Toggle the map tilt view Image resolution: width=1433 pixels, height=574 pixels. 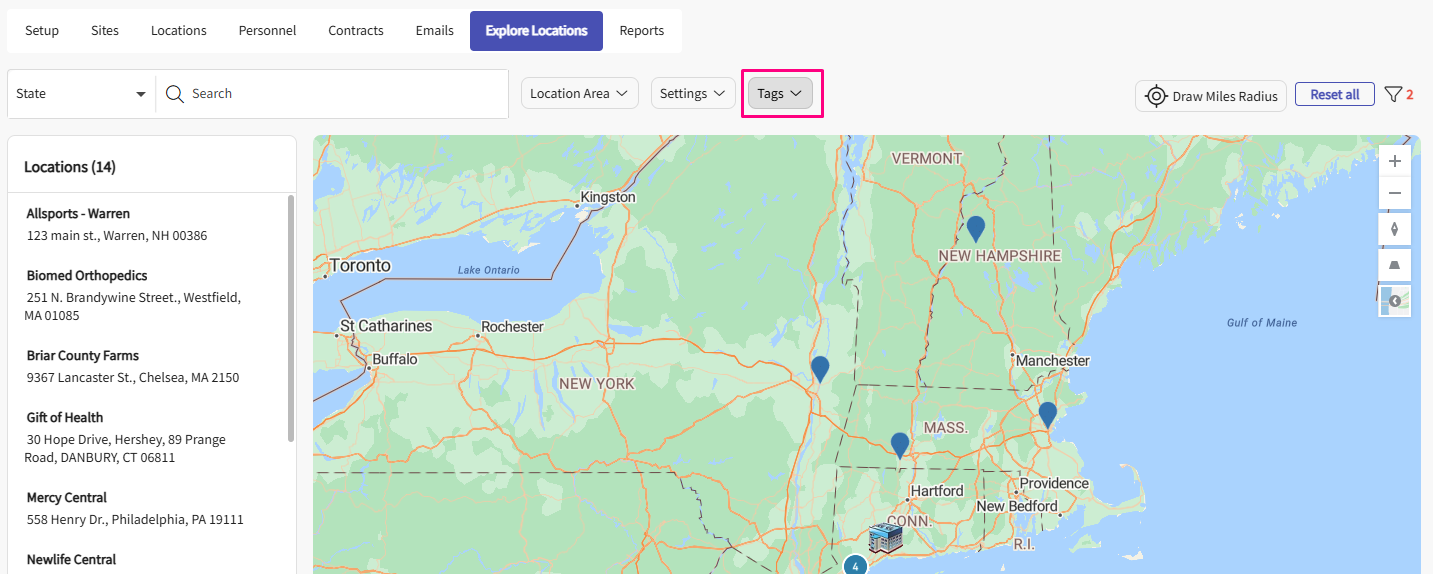tap(1394, 265)
